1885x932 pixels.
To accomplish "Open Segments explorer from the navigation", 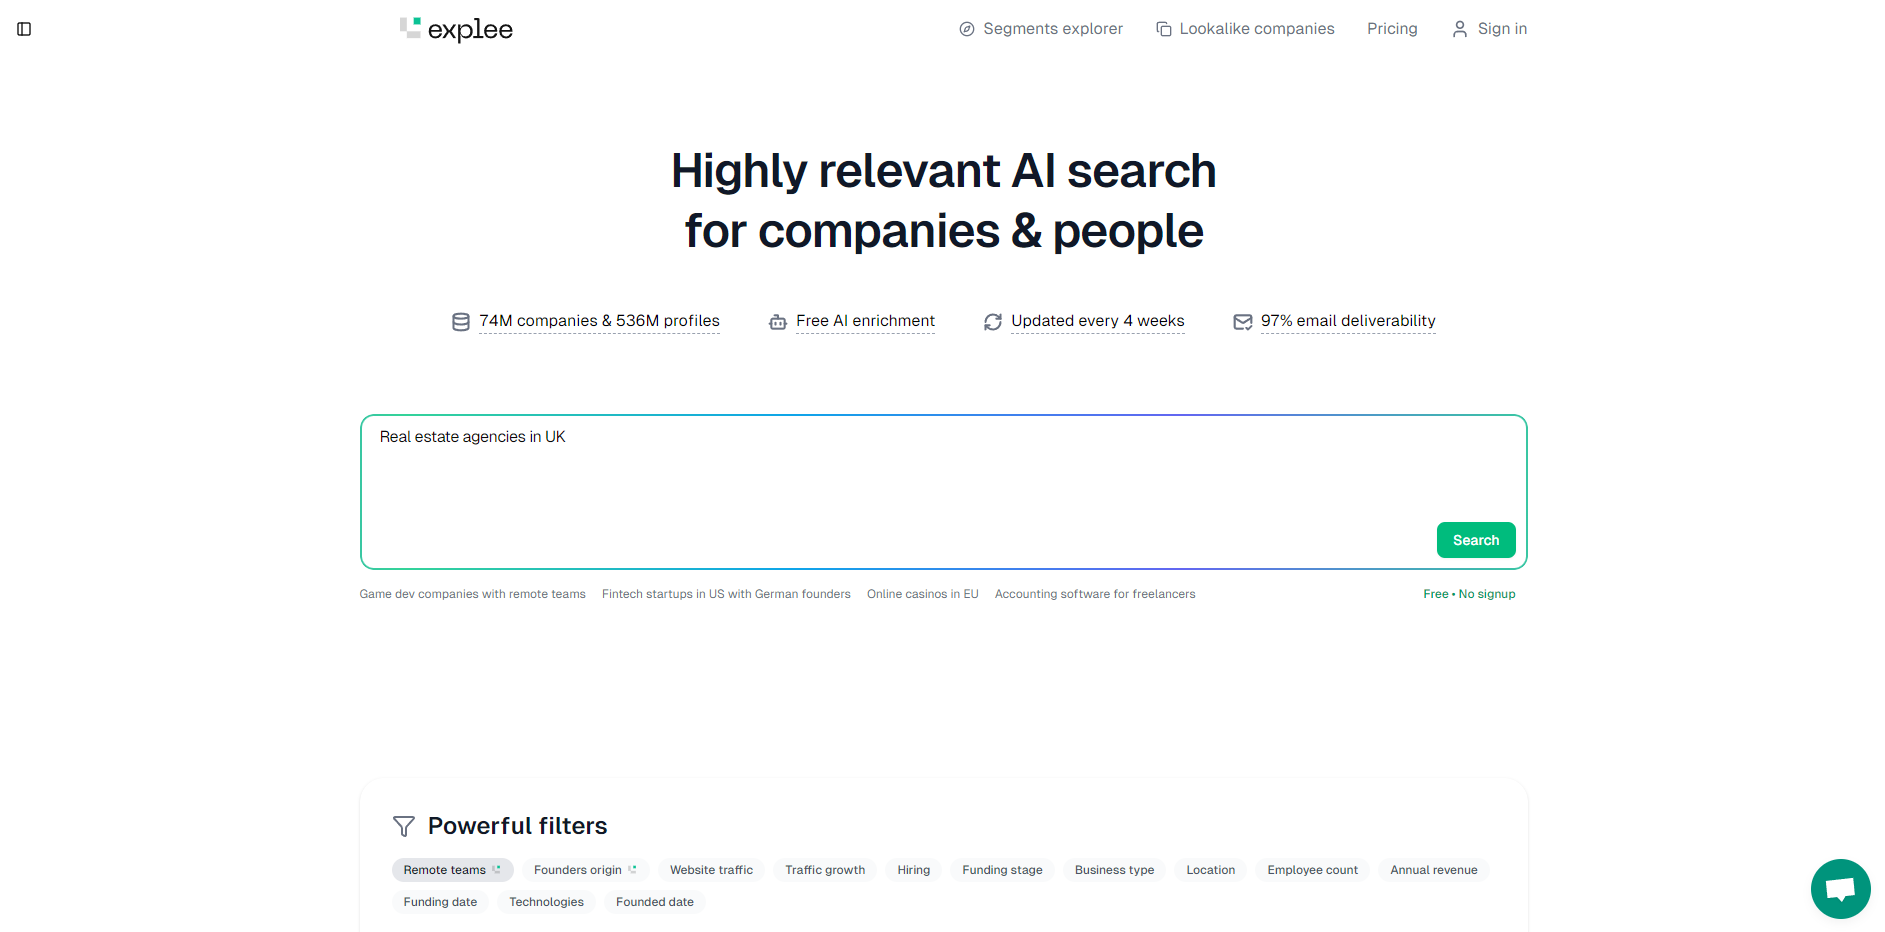I will tap(1041, 29).
